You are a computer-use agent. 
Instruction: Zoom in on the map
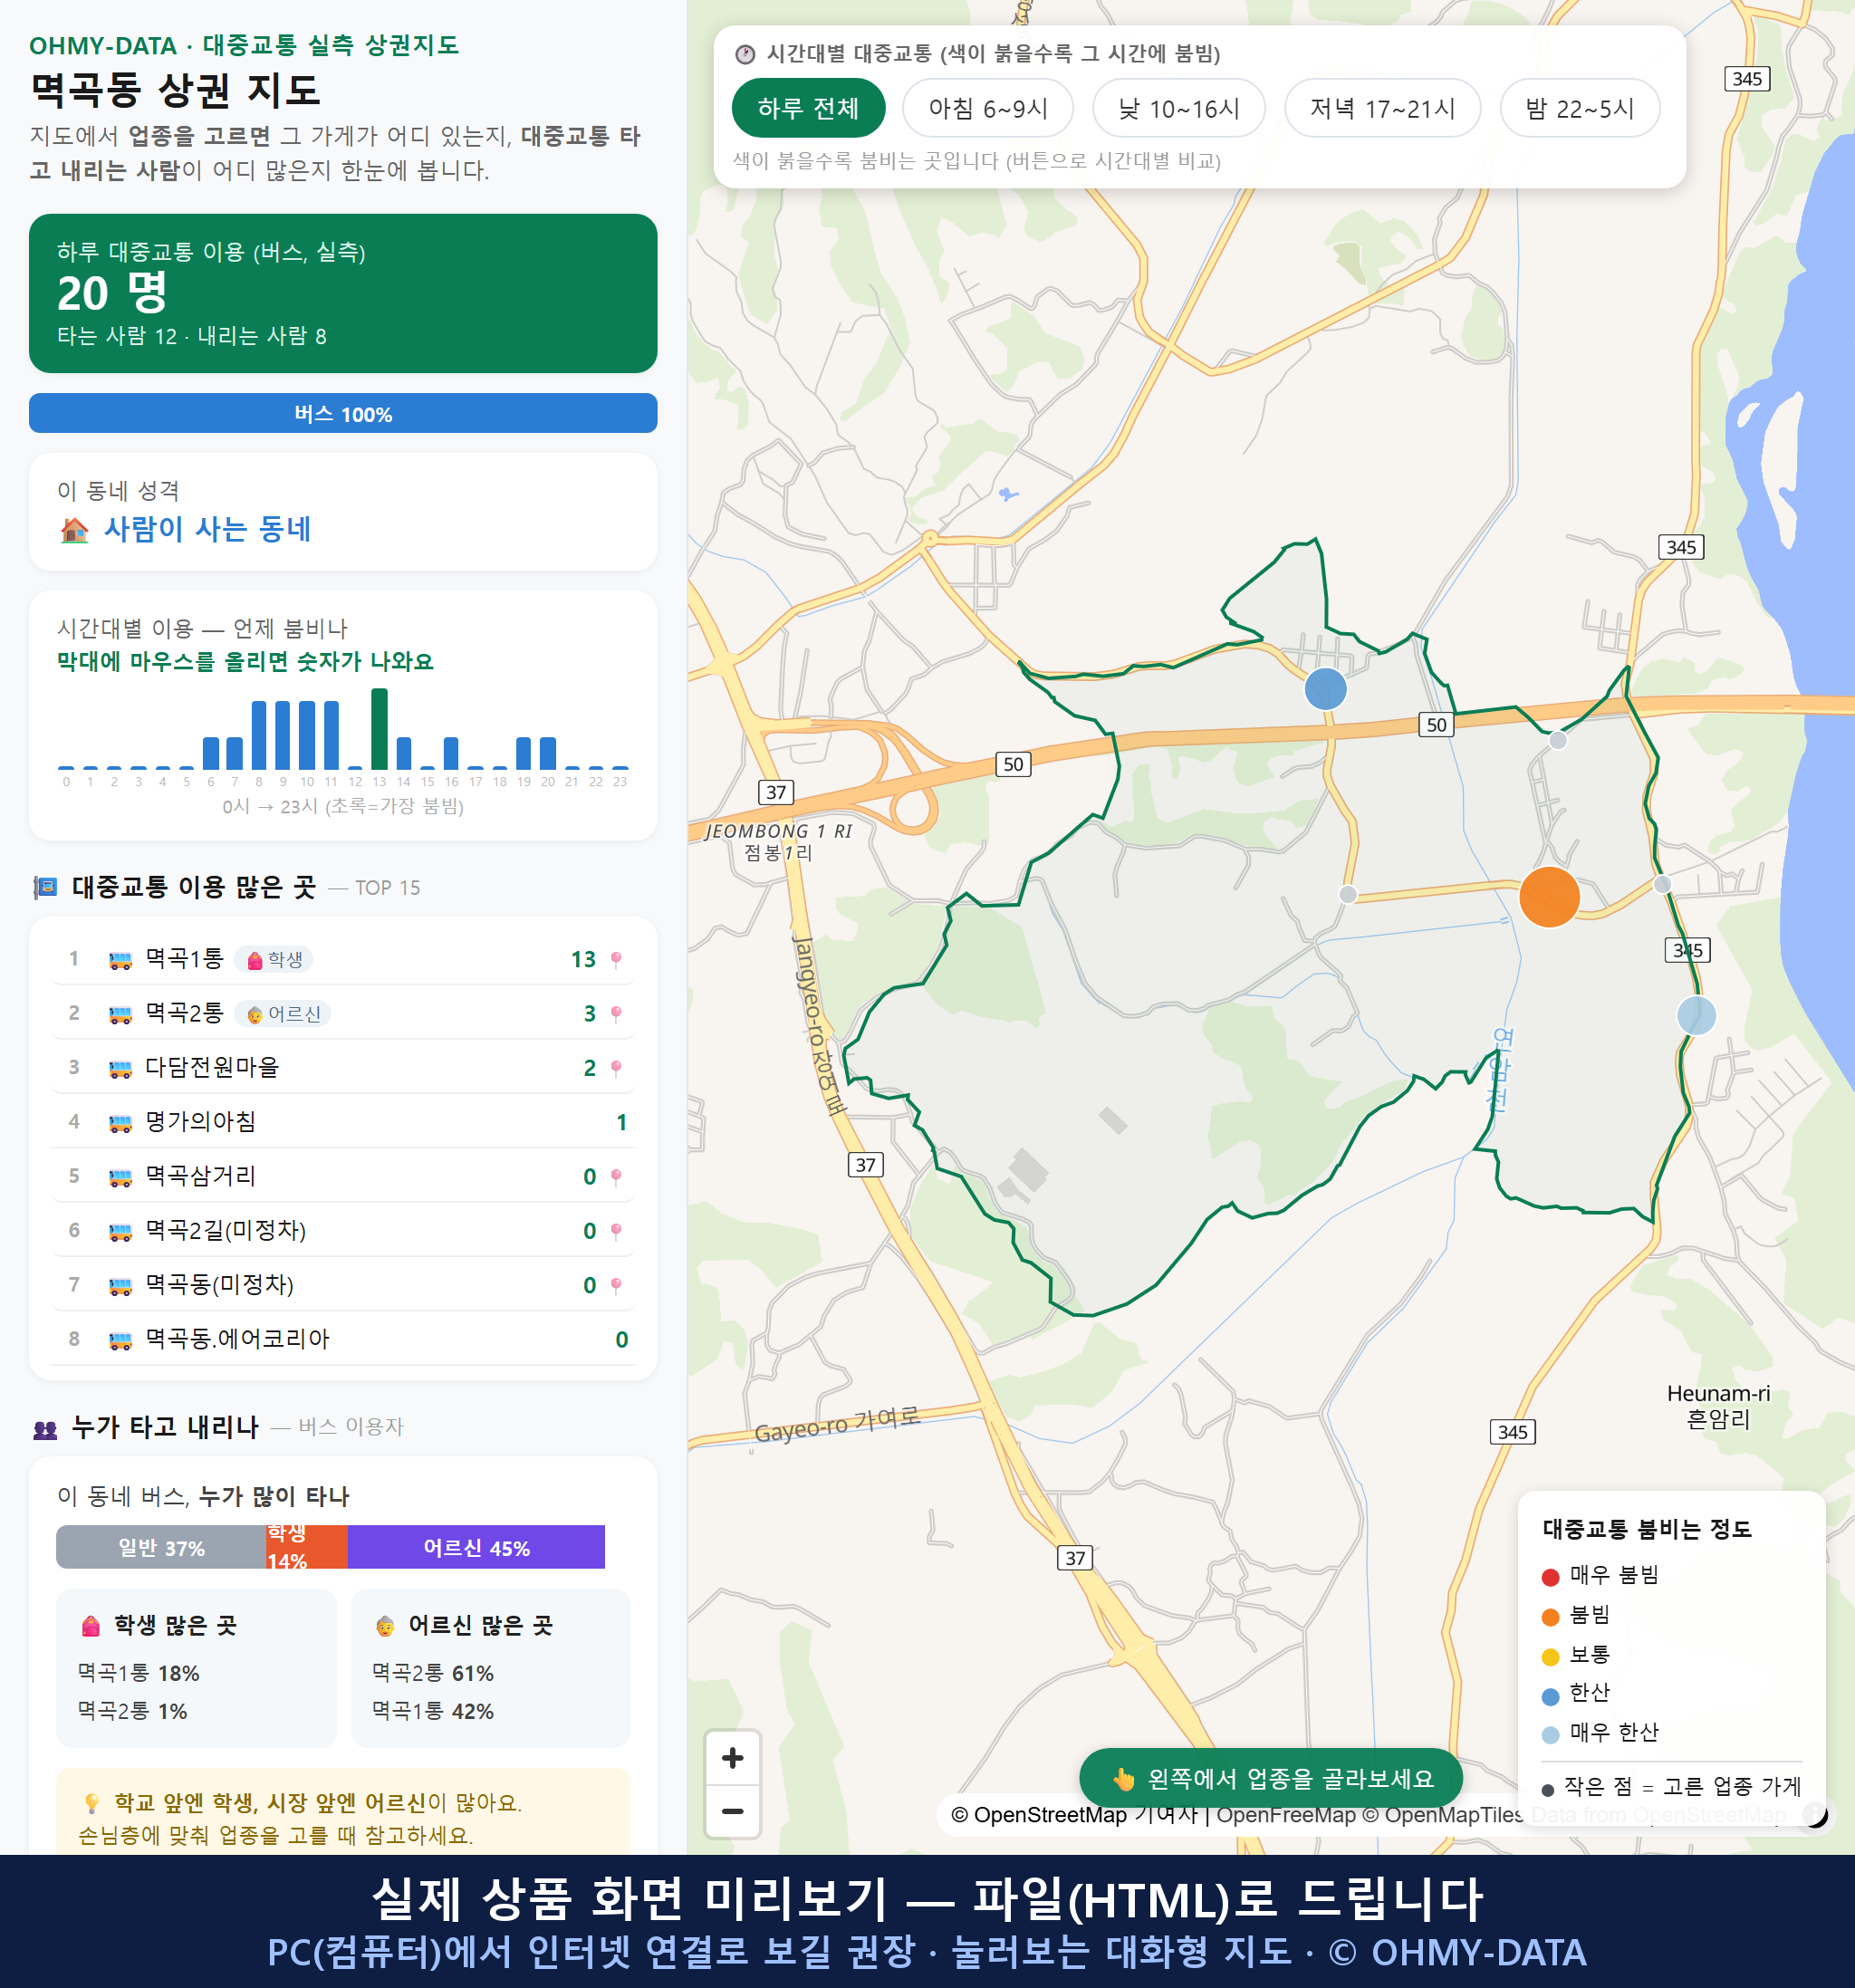pos(733,1758)
